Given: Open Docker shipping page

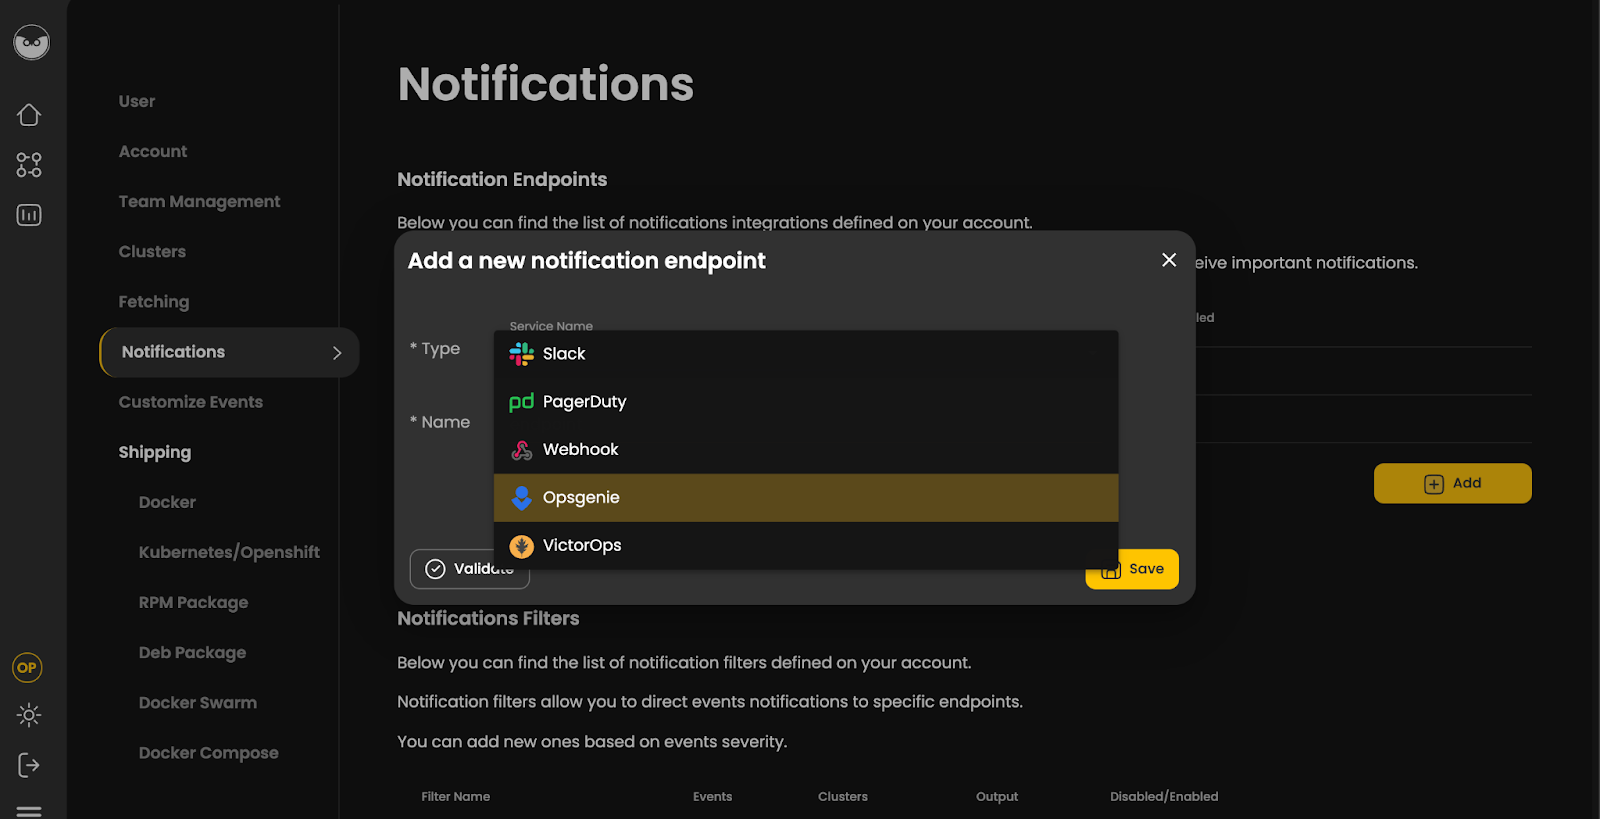Looking at the screenshot, I should [x=167, y=502].
